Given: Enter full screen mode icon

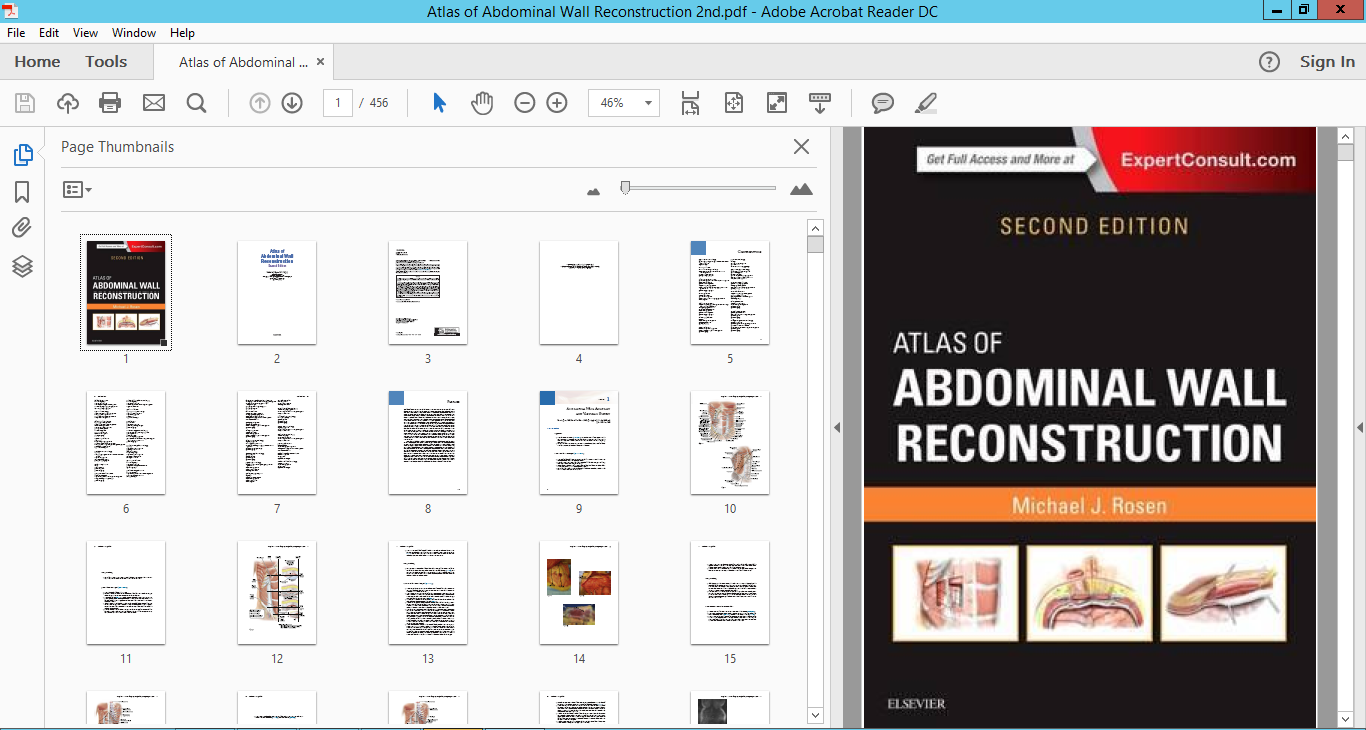Looking at the screenshot, I should tap(776, 103).
